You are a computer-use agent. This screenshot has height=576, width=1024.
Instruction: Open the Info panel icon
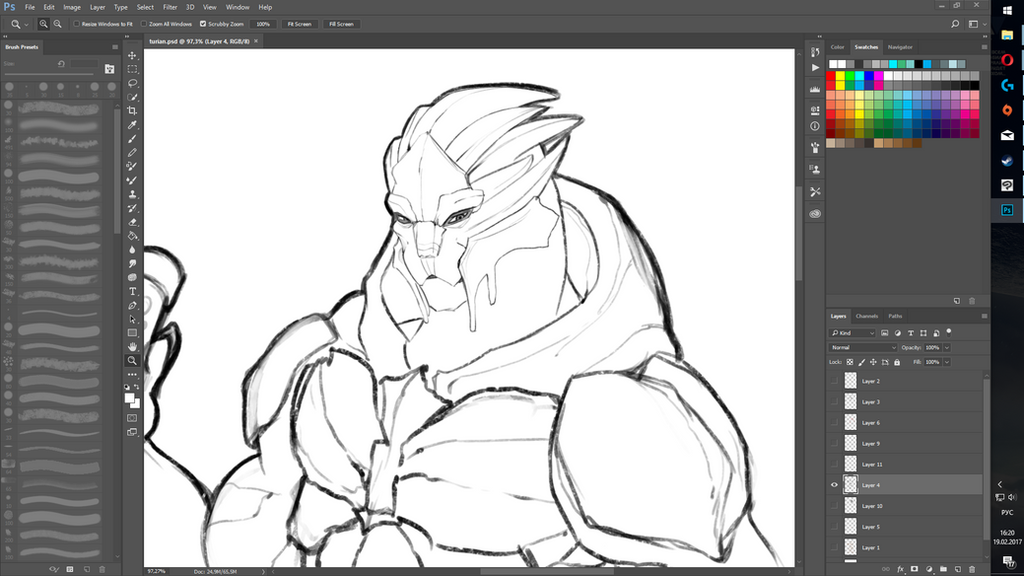(815, 126)
